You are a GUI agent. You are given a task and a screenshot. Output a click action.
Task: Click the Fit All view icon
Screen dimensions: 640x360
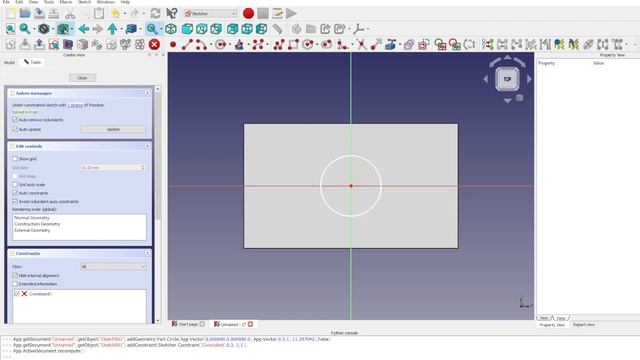10,29
